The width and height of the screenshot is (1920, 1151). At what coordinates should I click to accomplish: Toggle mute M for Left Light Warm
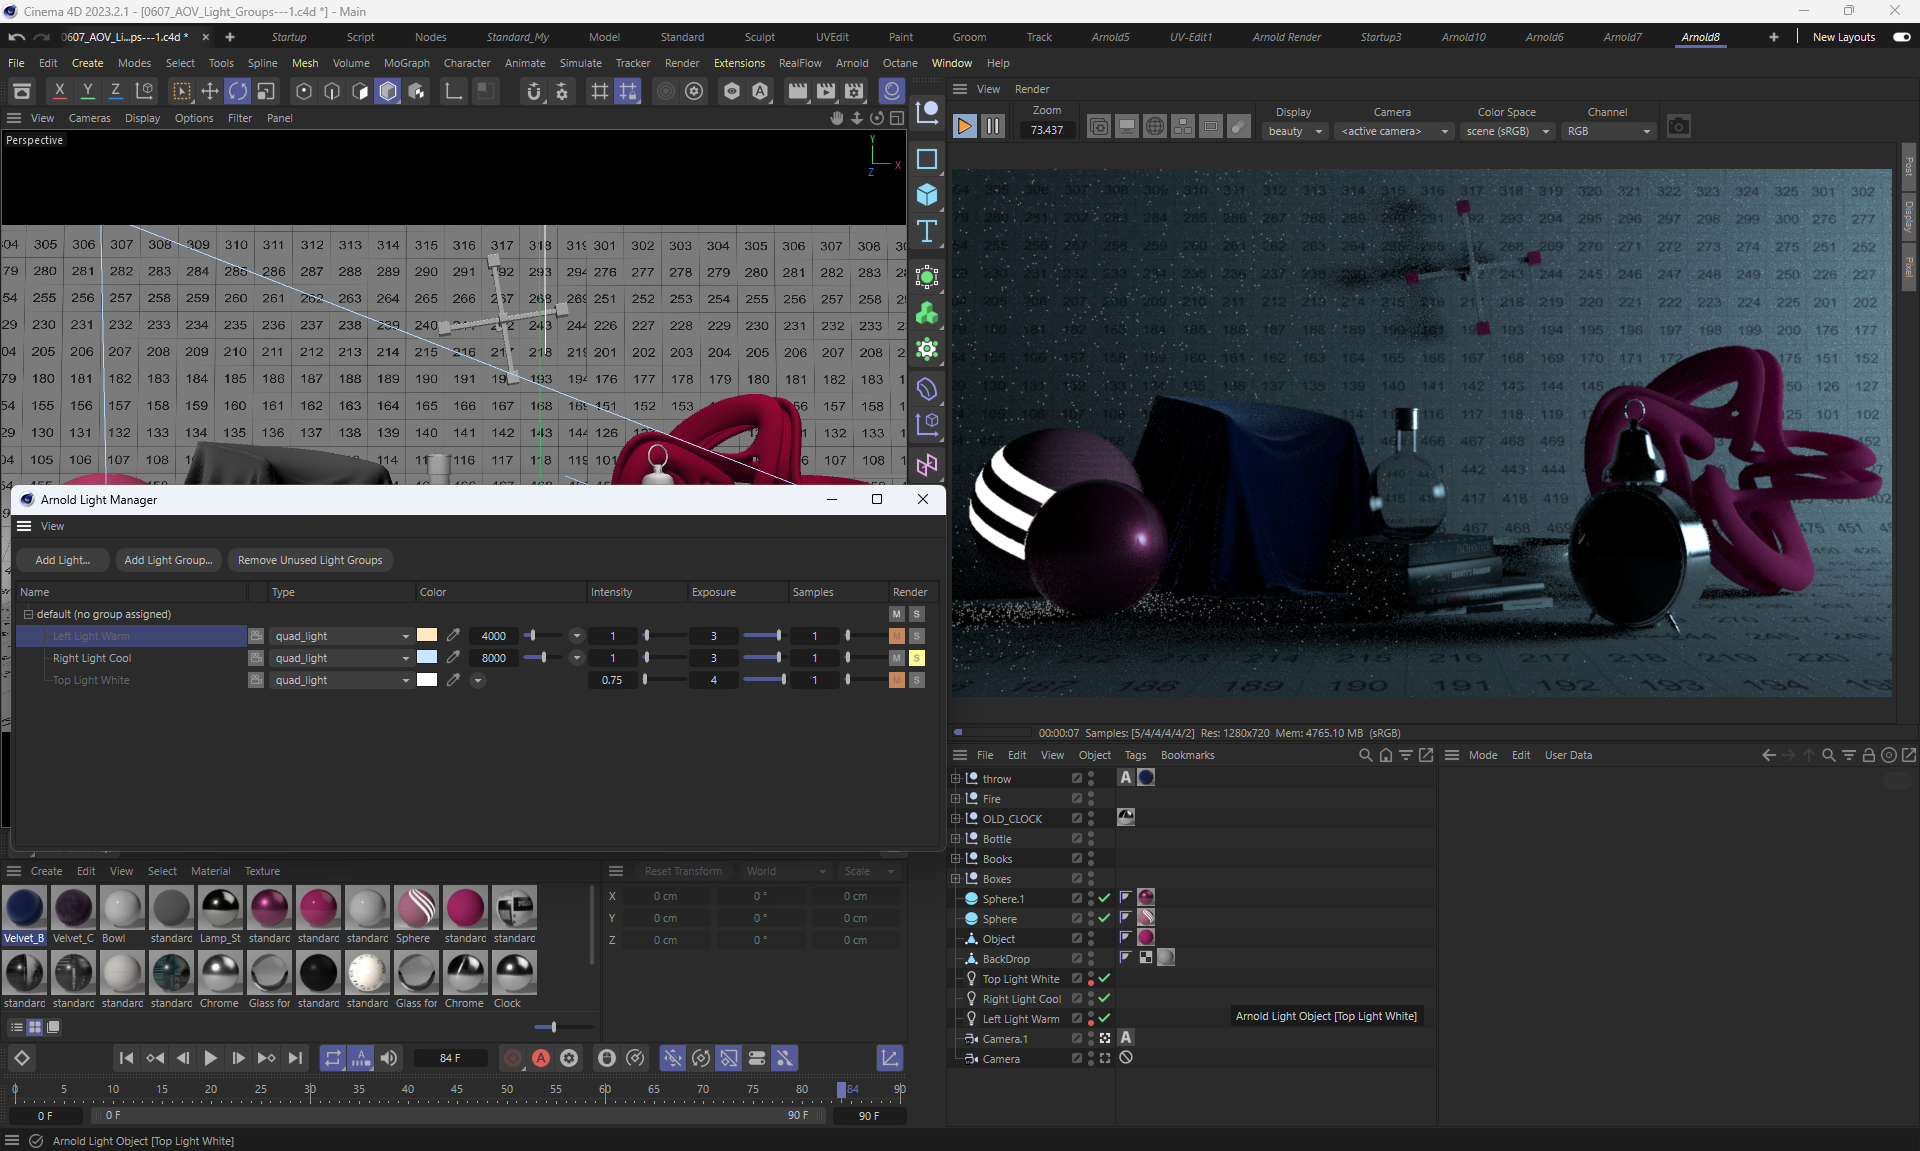(896, 636)
